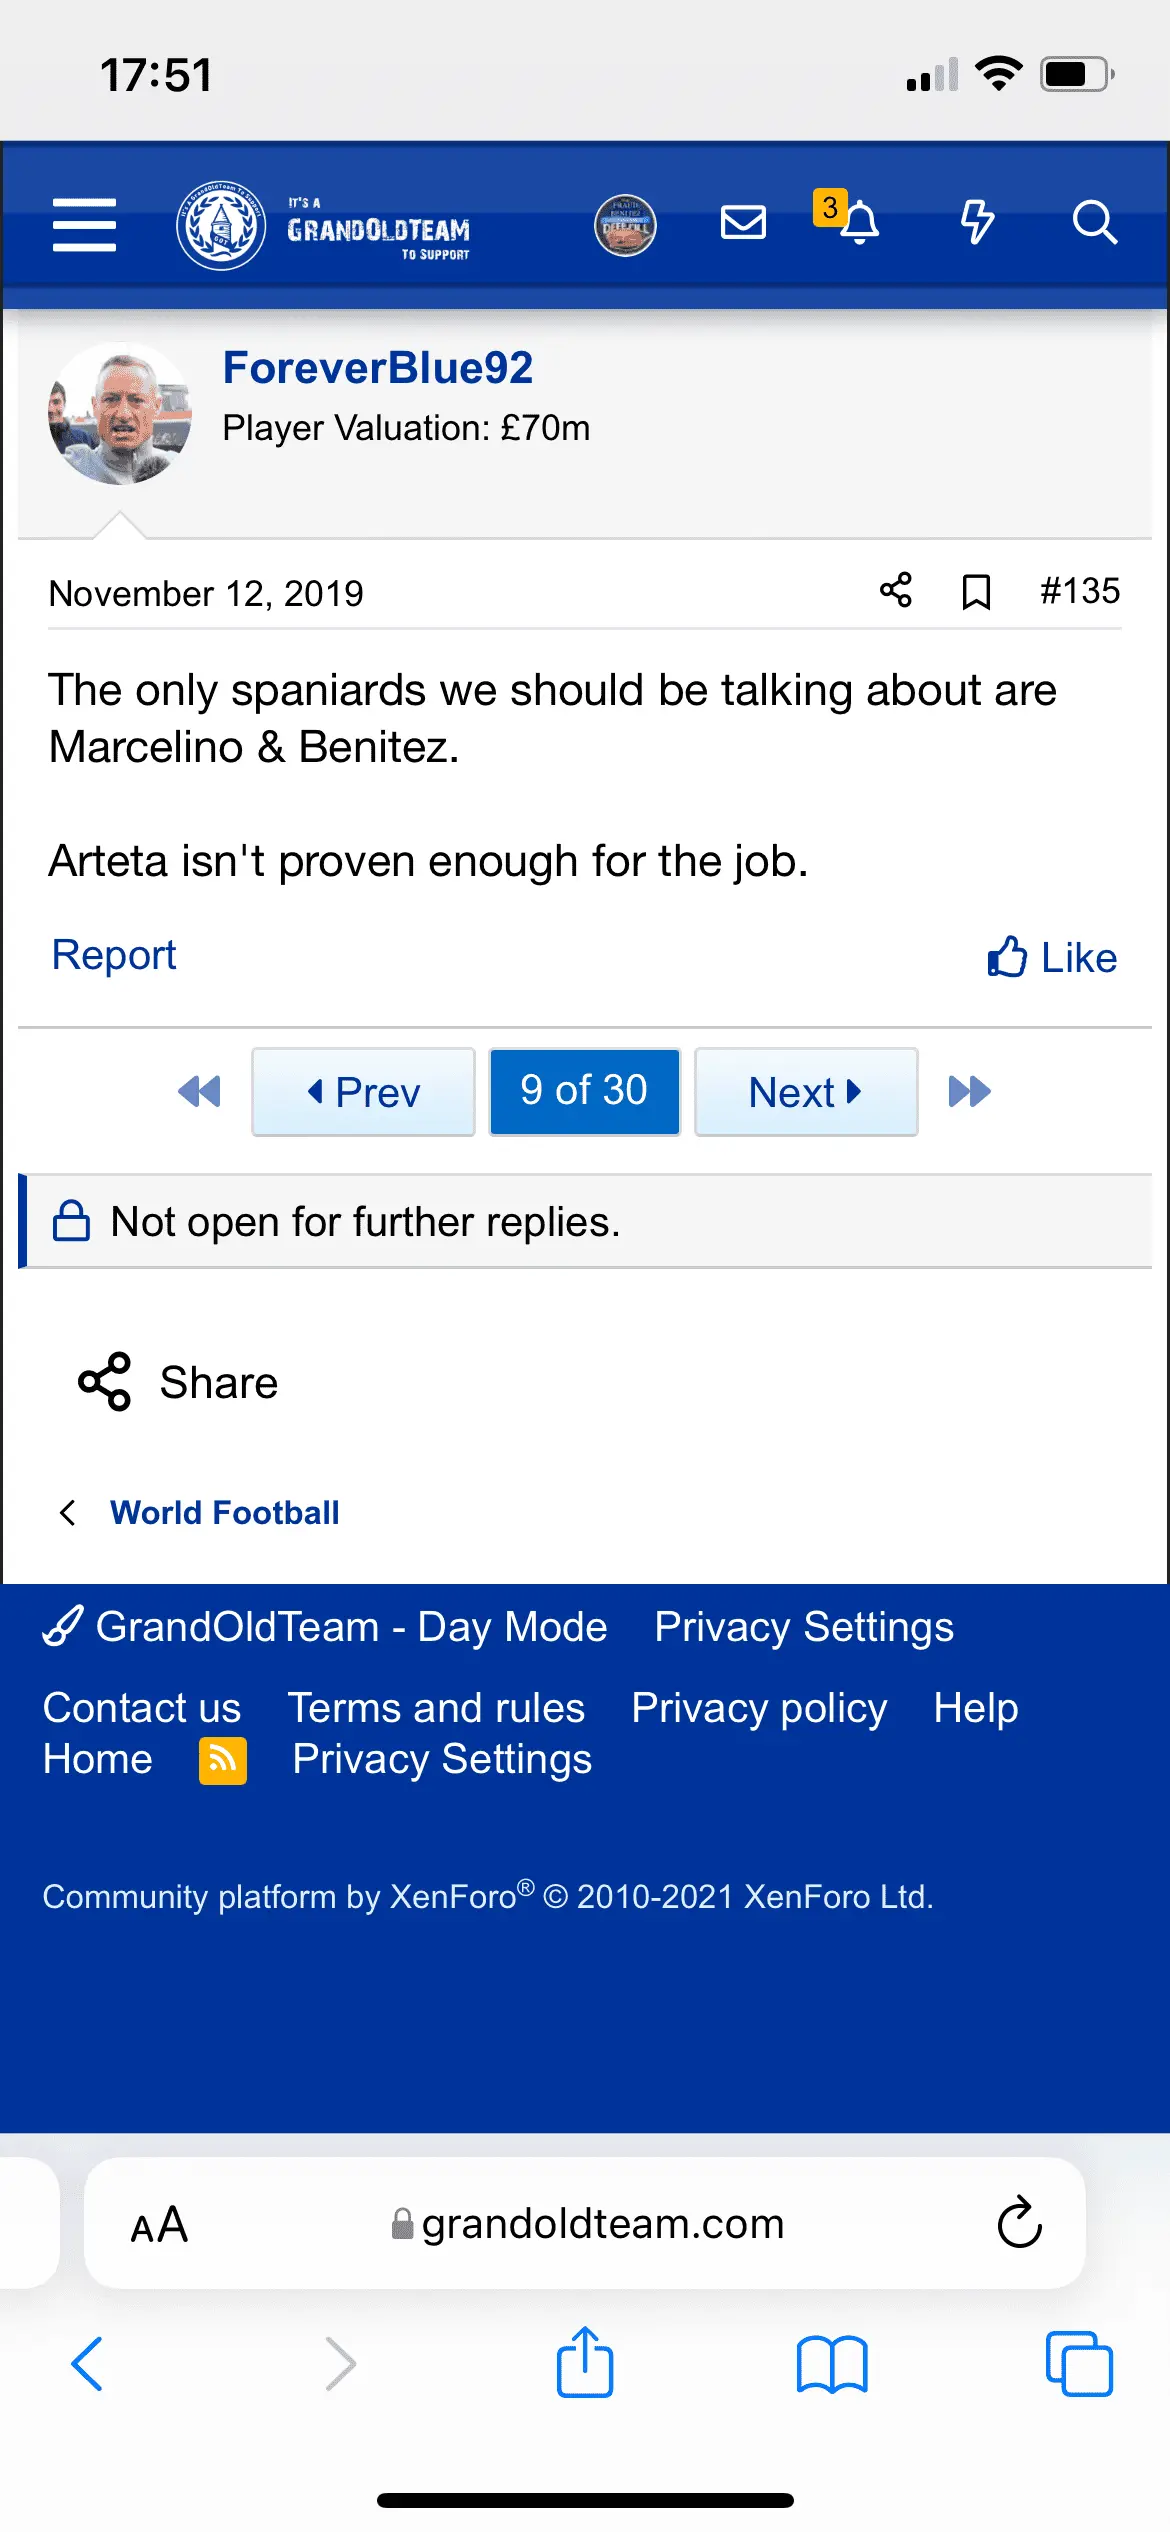Open the Contact us footer link
The width and height of the screenshot is (1170, 2532).
142,1708
